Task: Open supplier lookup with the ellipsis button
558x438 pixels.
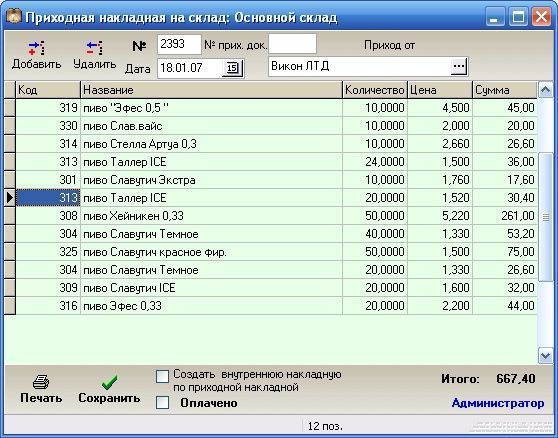Action: pos(458,66)
